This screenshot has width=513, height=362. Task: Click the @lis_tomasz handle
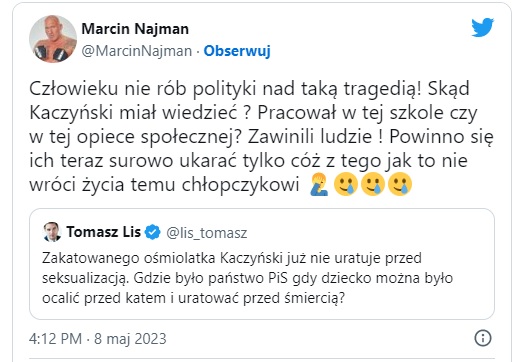207,233
